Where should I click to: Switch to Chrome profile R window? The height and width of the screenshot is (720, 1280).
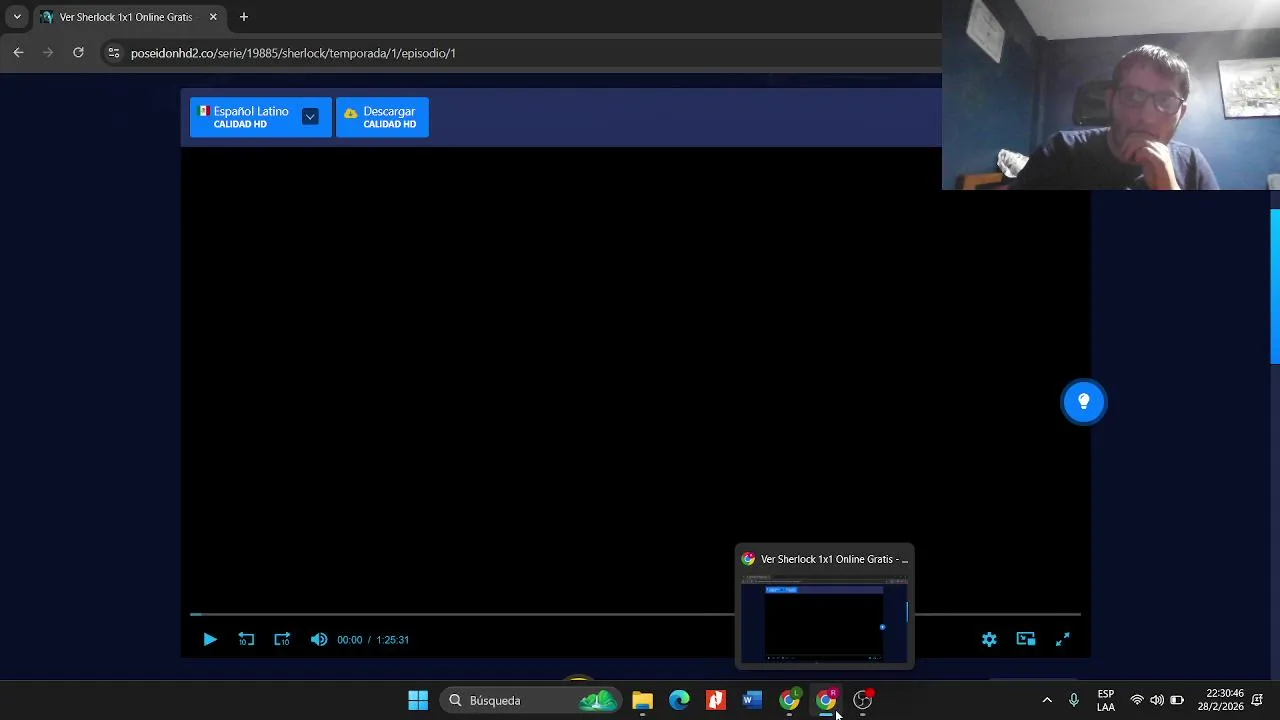(826, 700)
